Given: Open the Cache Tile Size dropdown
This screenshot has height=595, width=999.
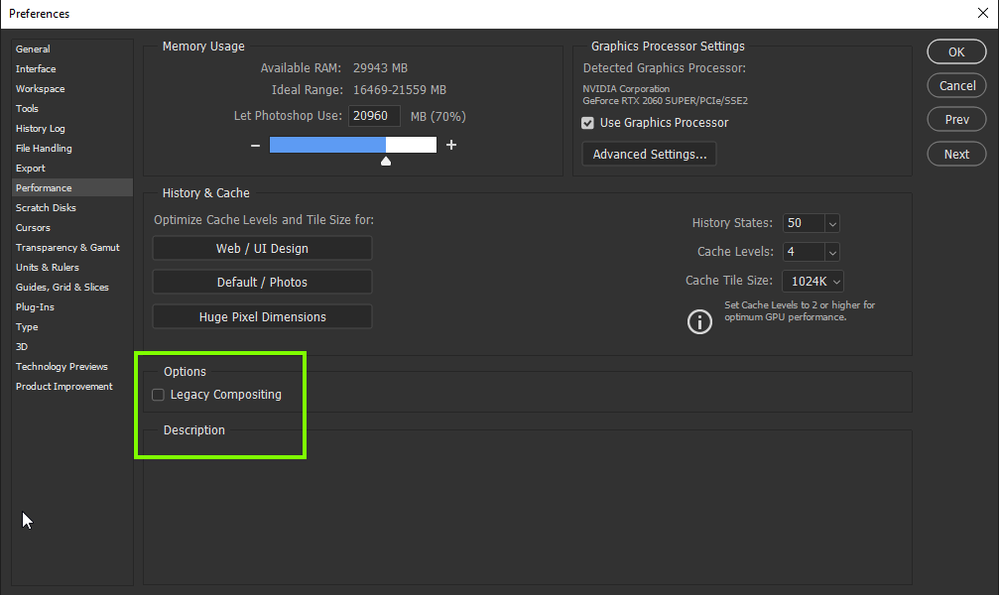Looking at the screenshot, I should [814, 281].
